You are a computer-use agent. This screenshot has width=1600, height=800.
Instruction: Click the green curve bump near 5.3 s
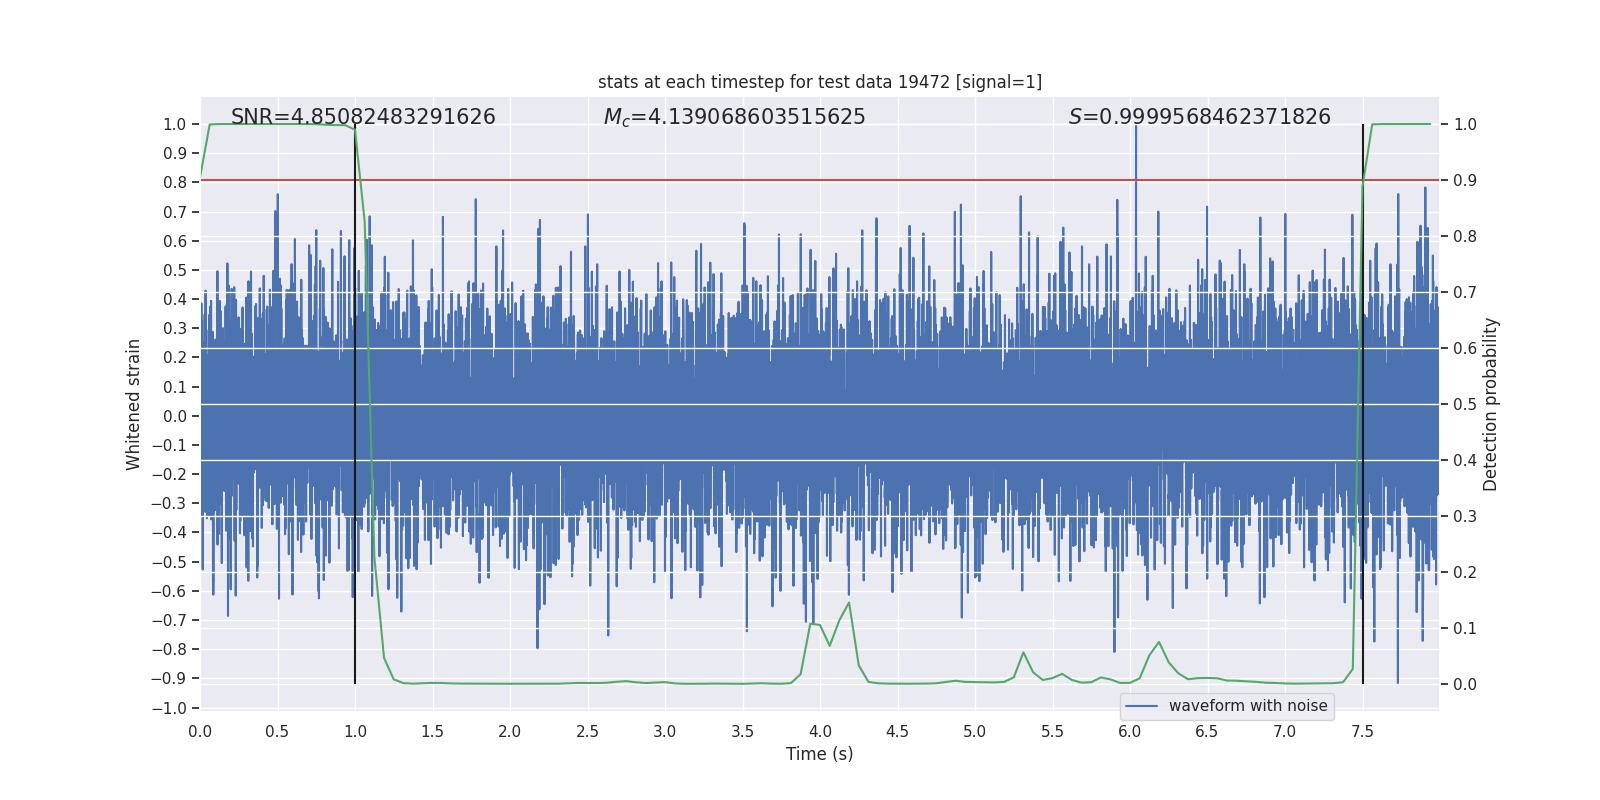point(1023,653)
